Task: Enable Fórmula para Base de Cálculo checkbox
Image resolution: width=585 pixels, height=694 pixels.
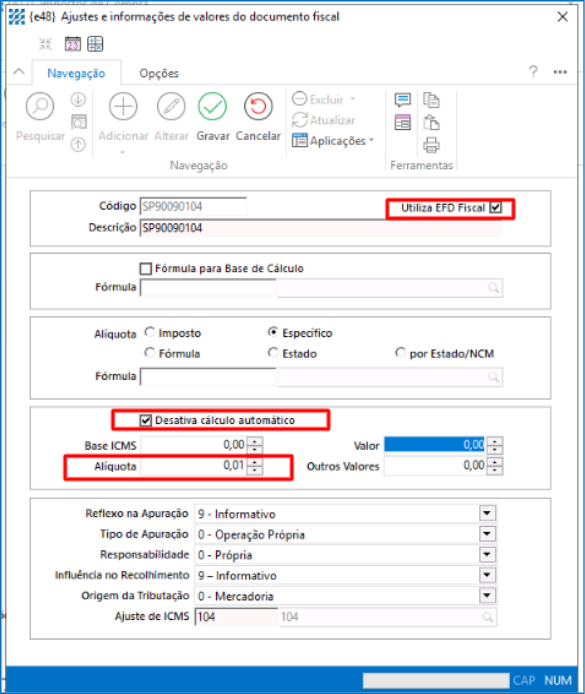Action: [145, 269]
